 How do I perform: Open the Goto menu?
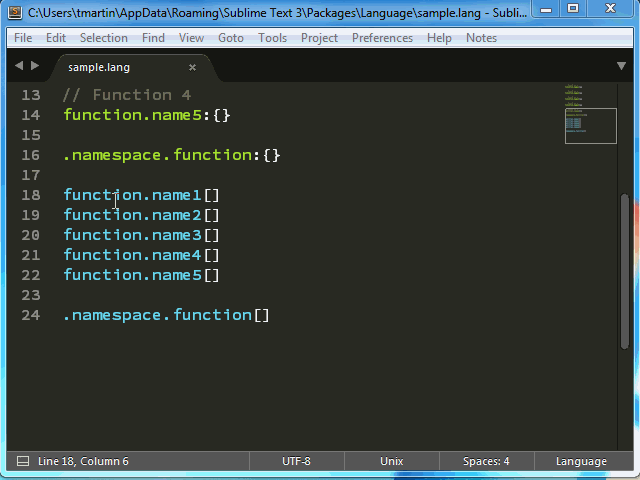click(x=231, y=38)
